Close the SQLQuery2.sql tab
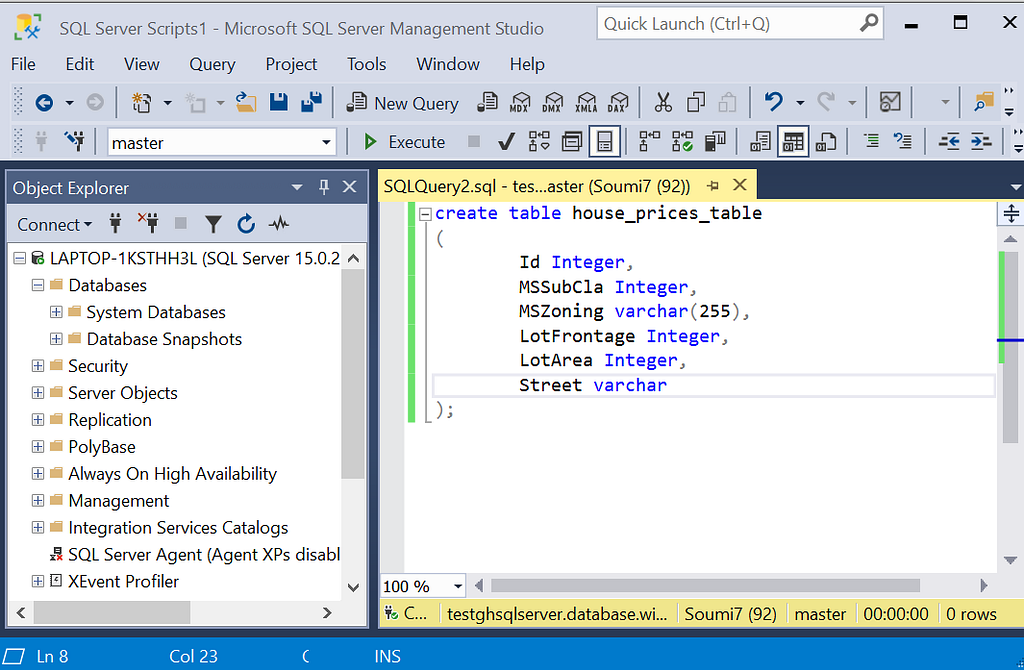 (x=739, y=185)
